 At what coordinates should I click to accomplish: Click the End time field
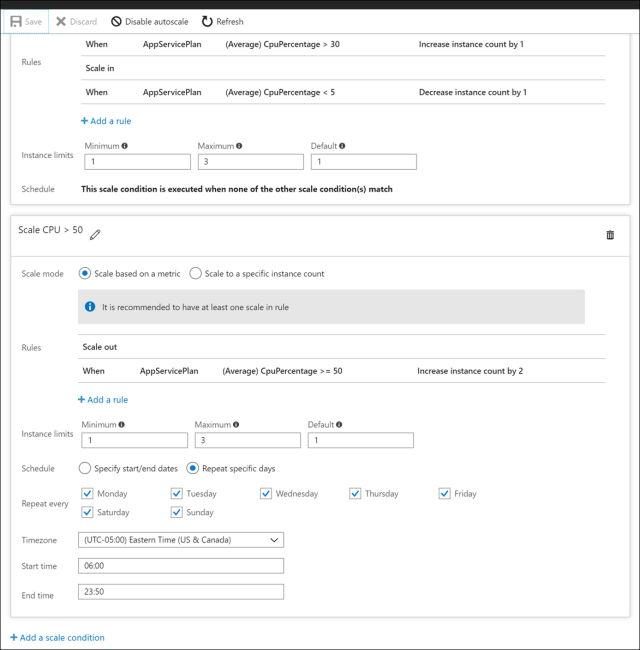coord(181,592)
